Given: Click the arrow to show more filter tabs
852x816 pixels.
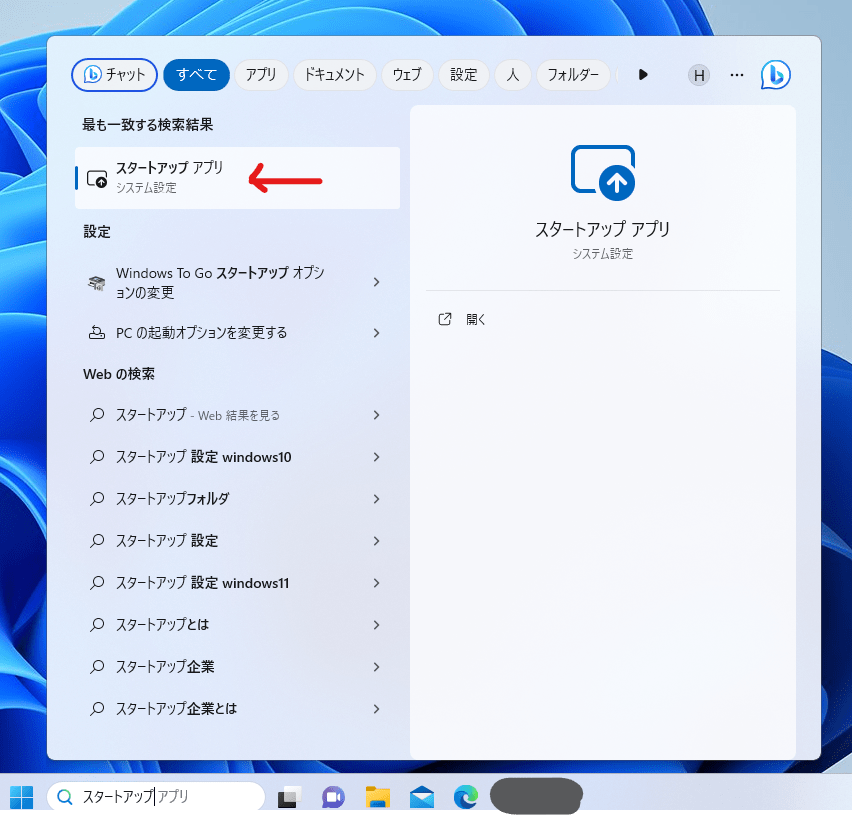Looking at the screenshot, I should point(643,75).
